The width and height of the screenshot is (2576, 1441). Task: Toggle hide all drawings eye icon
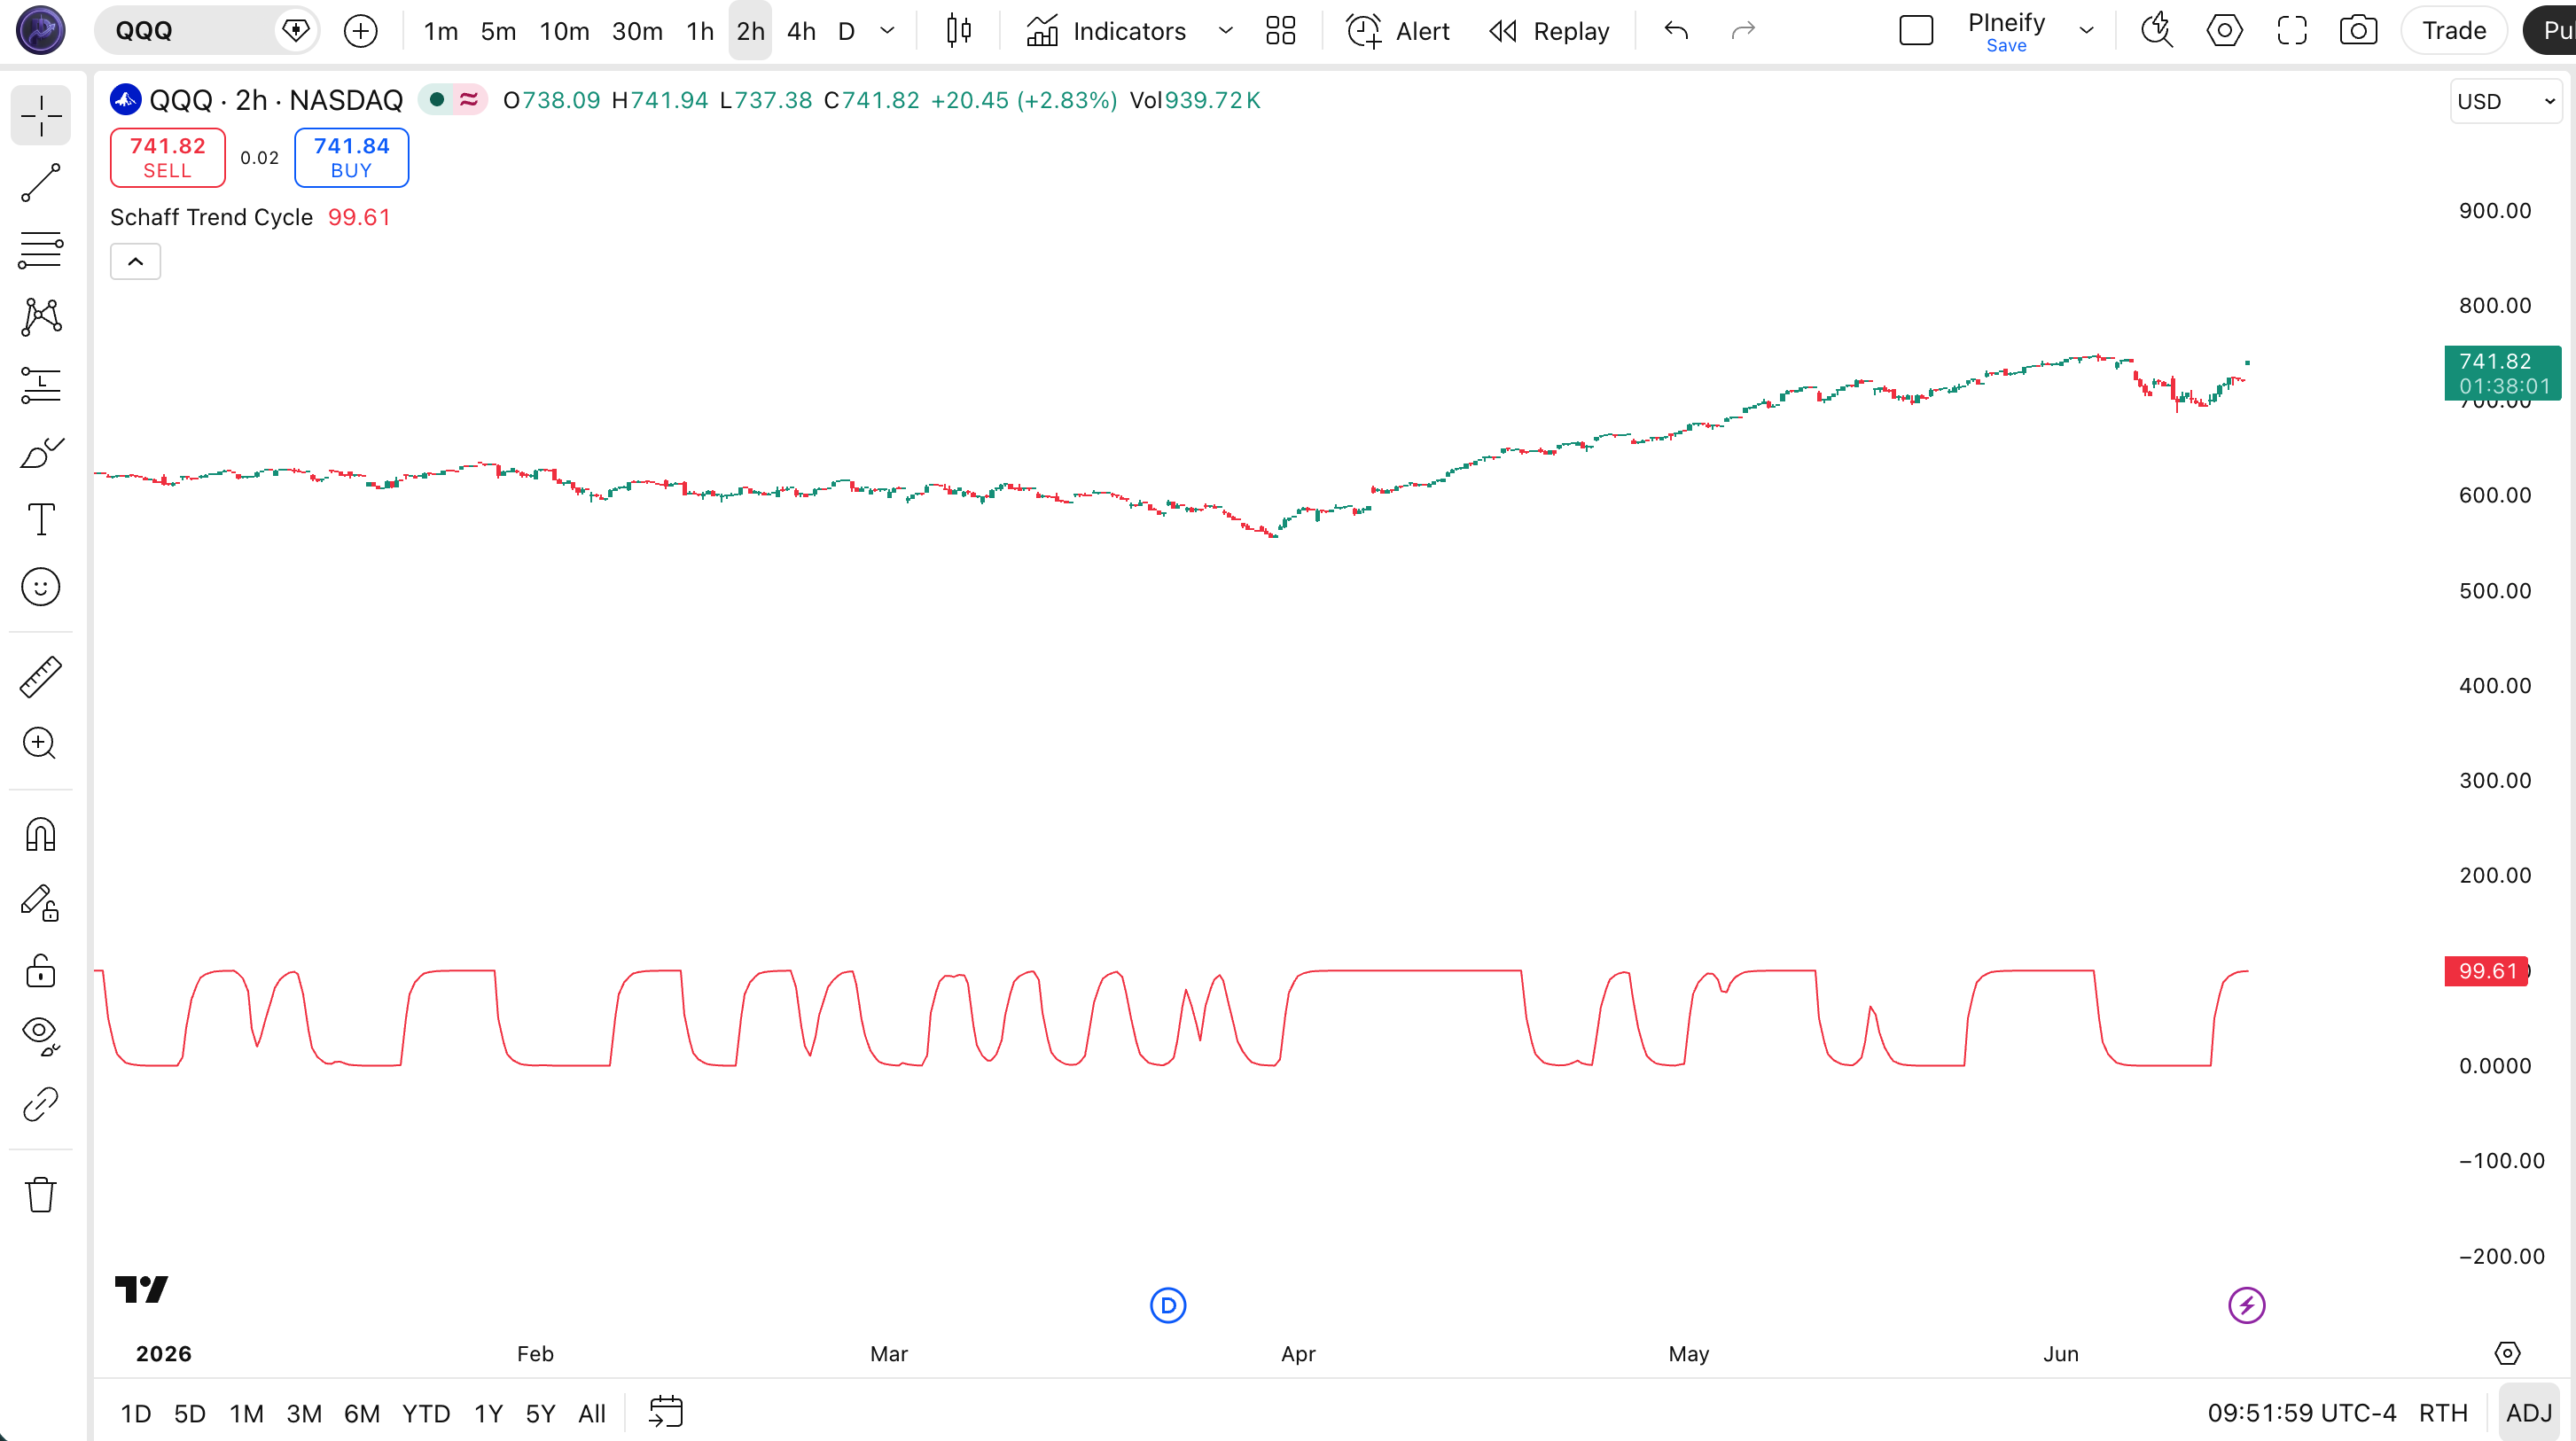click(x=41, y=1037)
